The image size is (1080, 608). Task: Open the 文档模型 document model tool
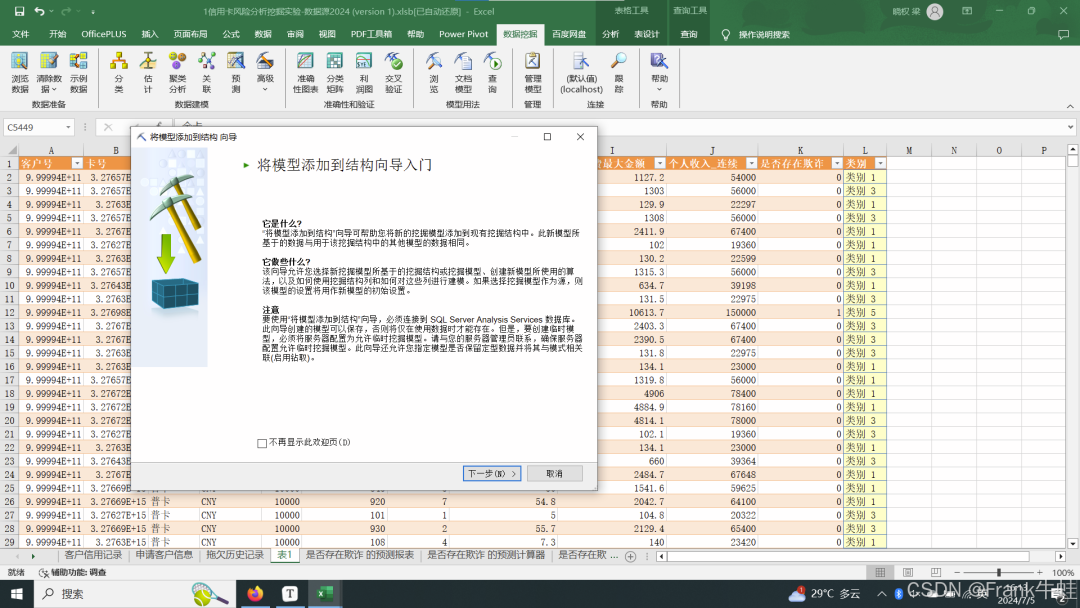pos(463,72)
